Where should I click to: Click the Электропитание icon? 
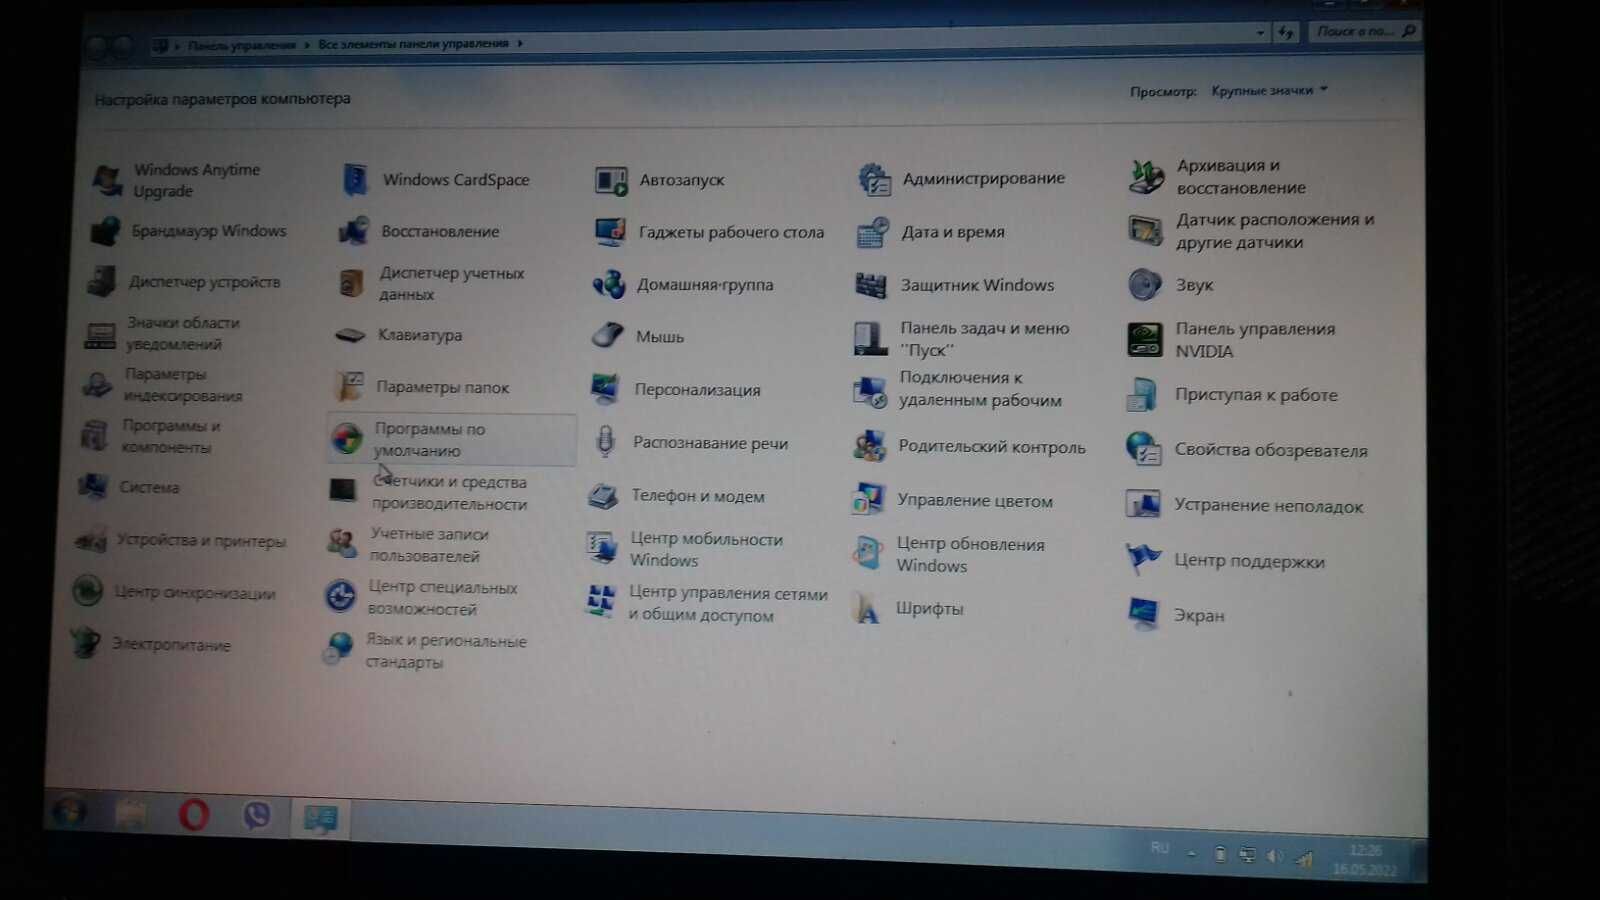pyautogui.click(x=86, y=642)
